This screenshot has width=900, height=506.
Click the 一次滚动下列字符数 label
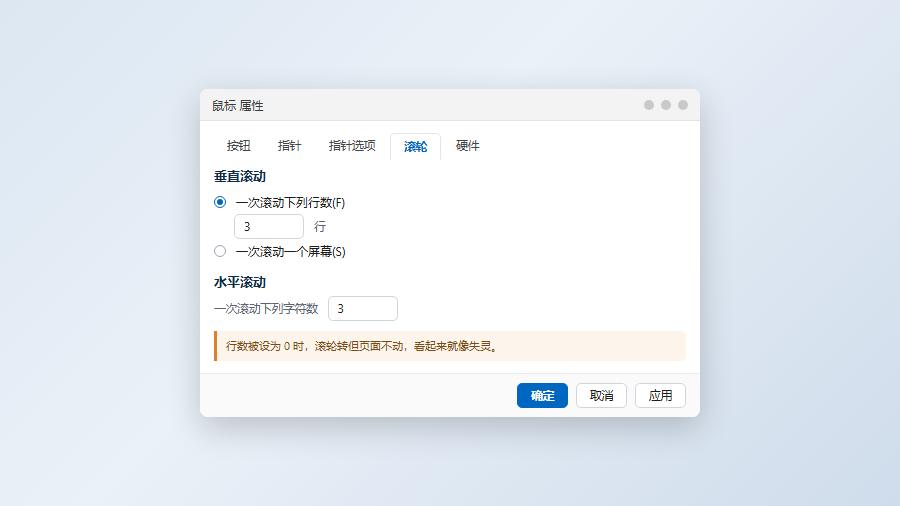click(x=266, y=309)
